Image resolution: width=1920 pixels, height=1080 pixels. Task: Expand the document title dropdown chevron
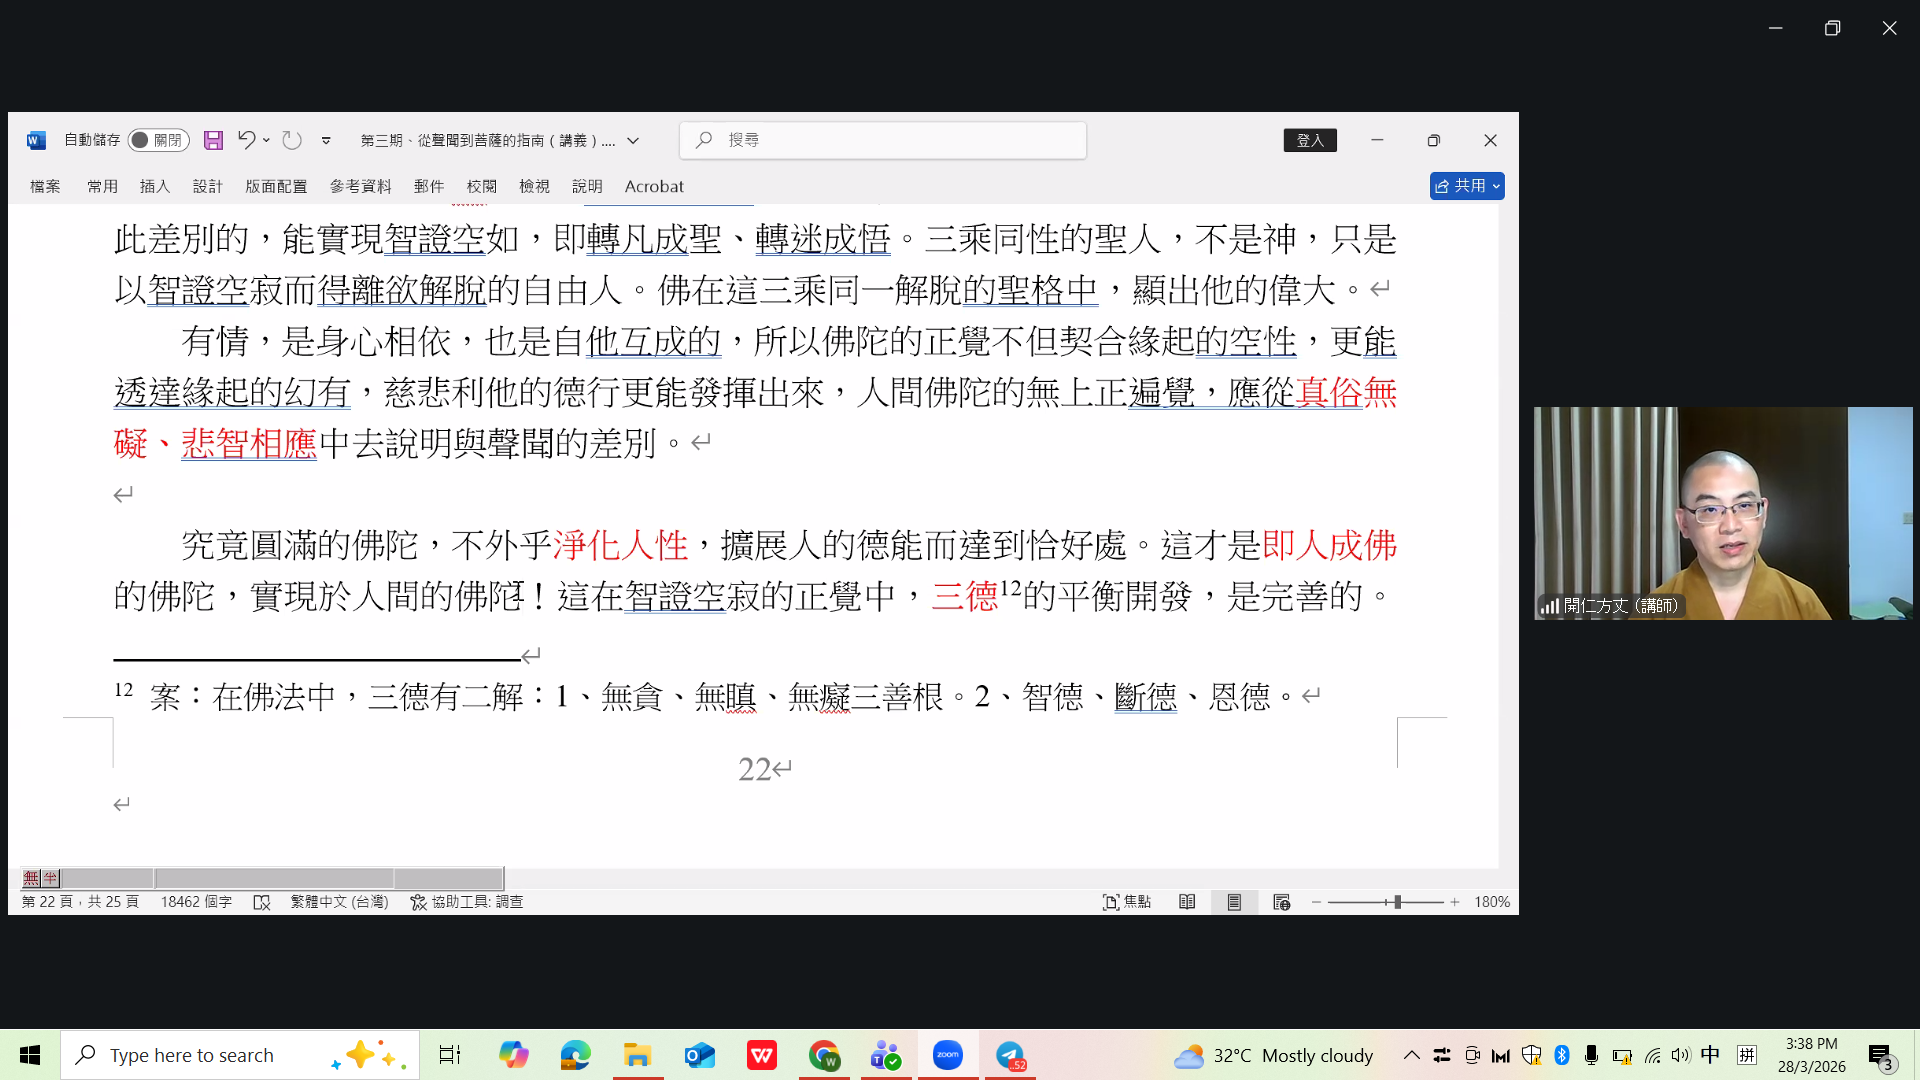633,141
